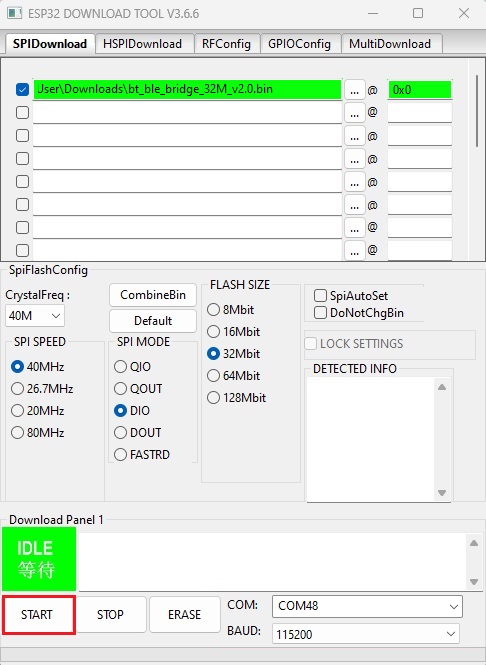Click the DETECTED INFO scroll up arrow
Image resolution: width=486 pixels, height=665 pixels.
pos(442,387)
